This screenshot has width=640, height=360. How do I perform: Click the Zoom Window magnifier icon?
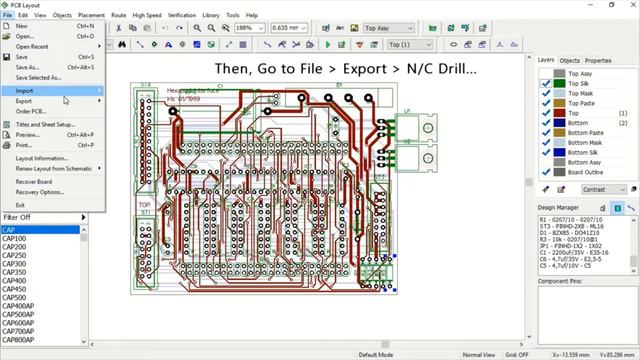225,28
